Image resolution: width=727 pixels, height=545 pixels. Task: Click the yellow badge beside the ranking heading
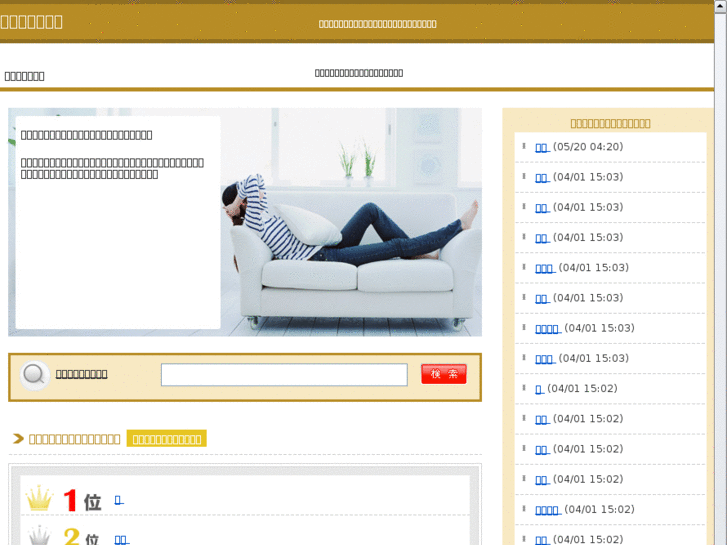click(x=166, y=439)
